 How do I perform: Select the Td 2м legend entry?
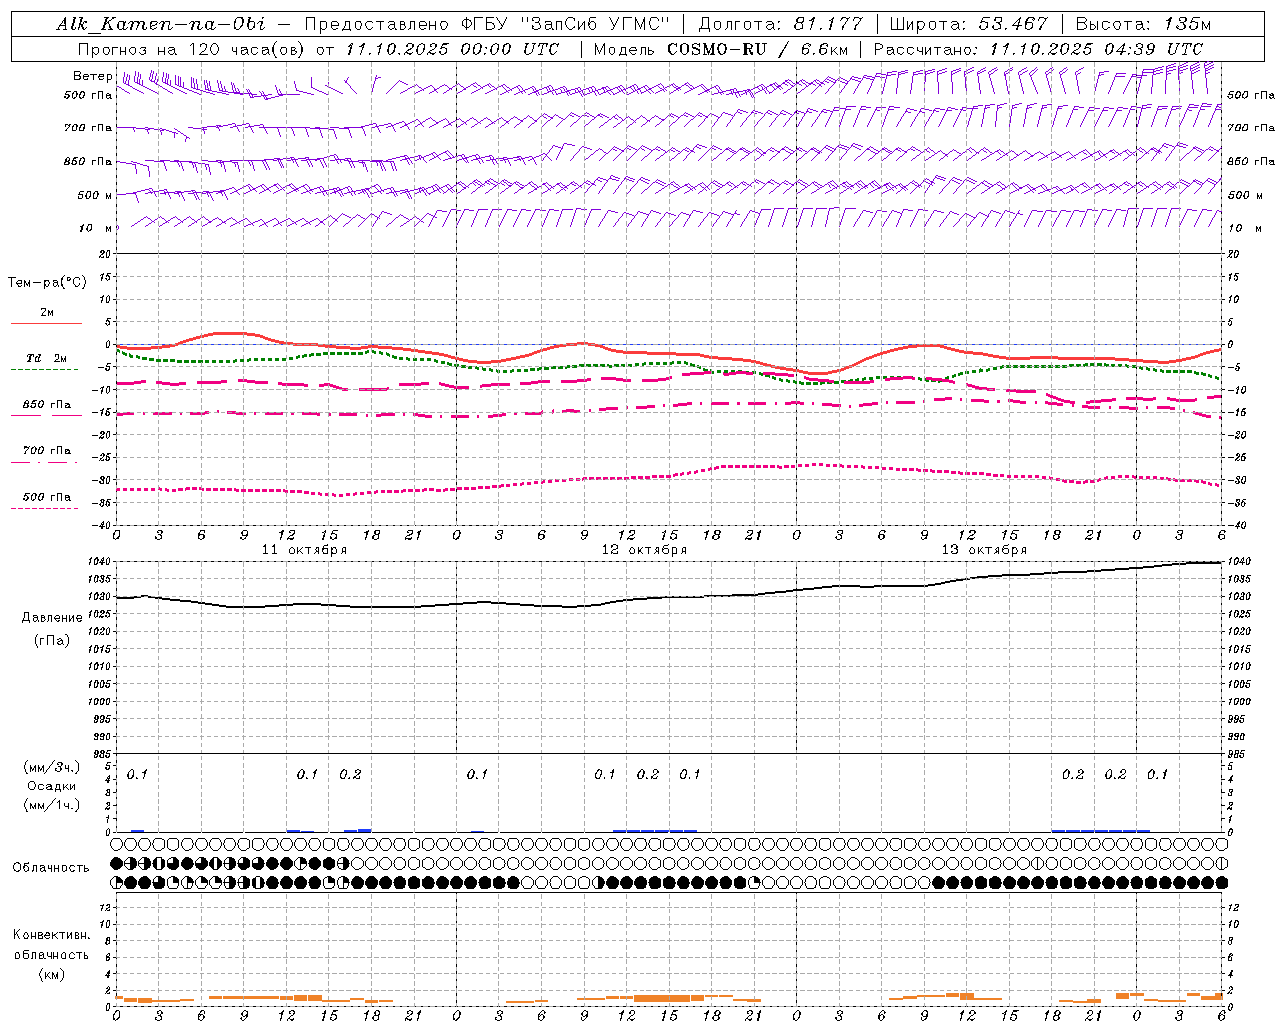coord(47,358)
